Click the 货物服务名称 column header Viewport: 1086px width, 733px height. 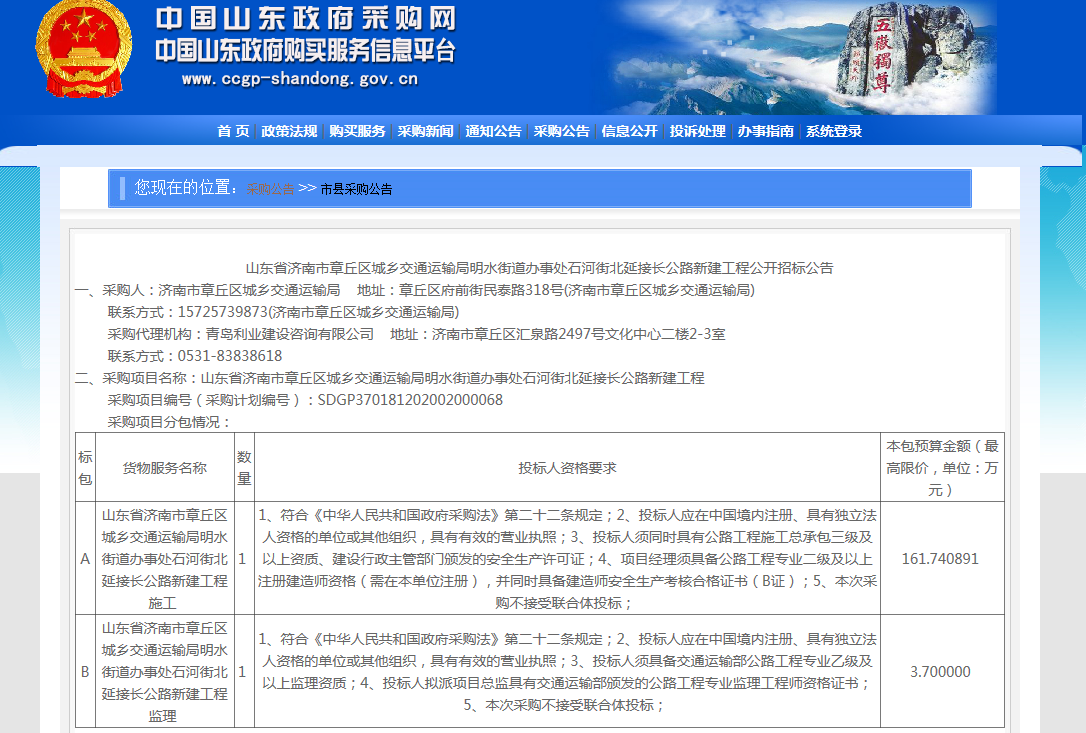click(x=165, y=468)
